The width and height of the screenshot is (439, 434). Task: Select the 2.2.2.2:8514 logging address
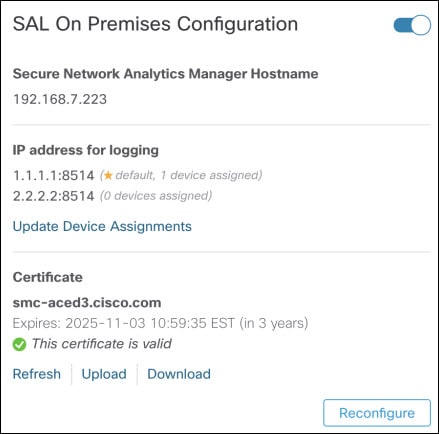click(x=54, y=196)
